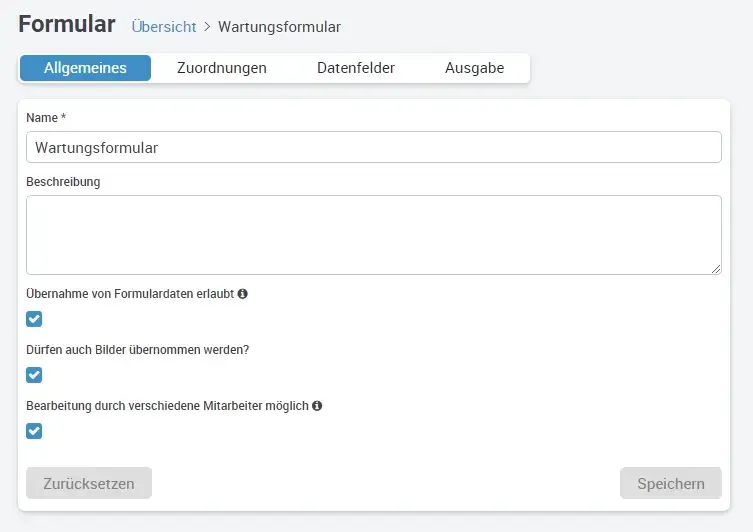Switch to the Zuordnungen tab
Screen dimensions: 753x532
(x=221, y=68)
